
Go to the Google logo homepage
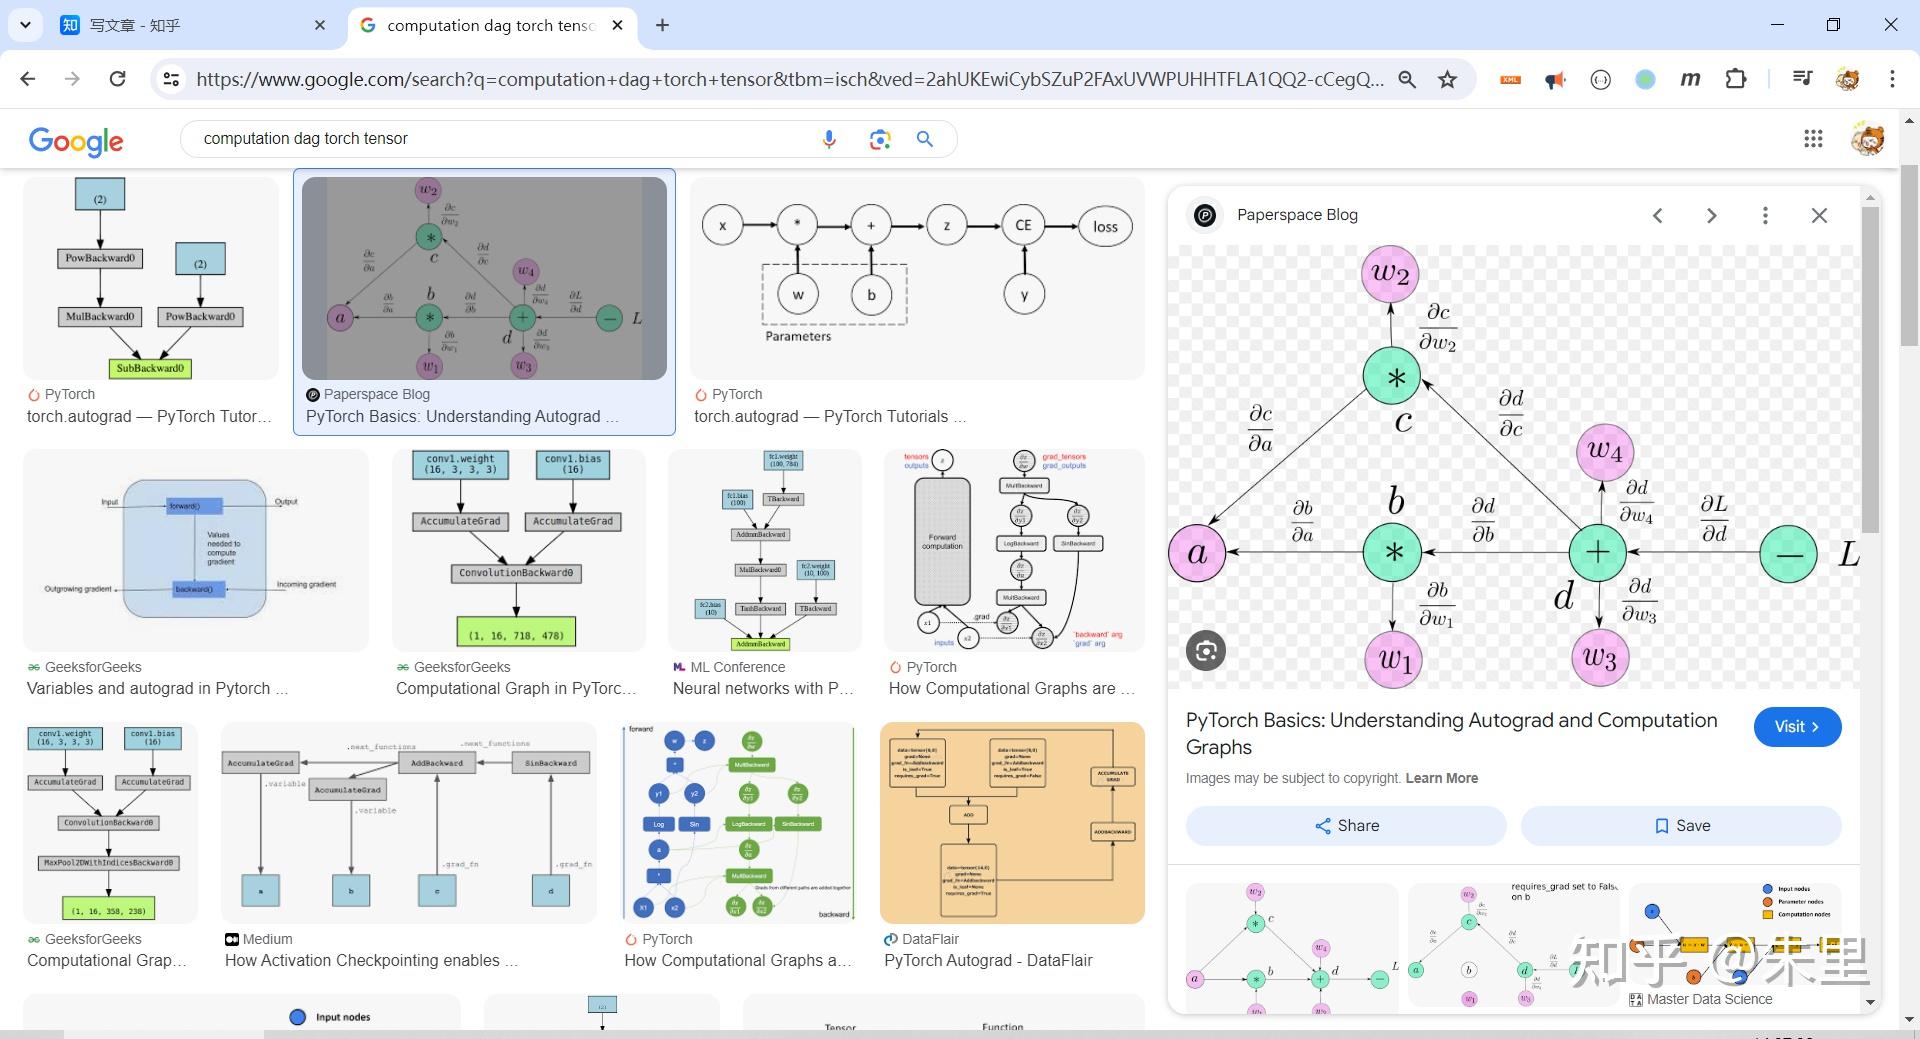tap(76, 141)
